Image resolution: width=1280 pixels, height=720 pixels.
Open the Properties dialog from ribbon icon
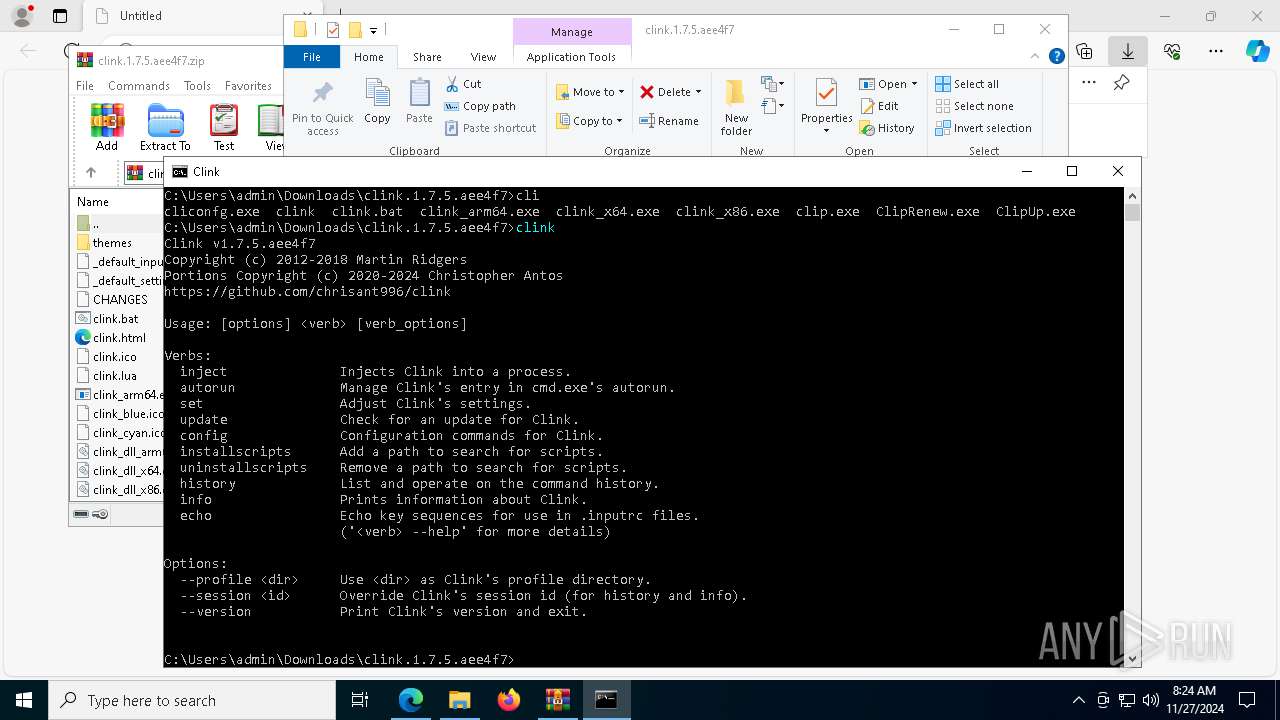tap(826, 93)
